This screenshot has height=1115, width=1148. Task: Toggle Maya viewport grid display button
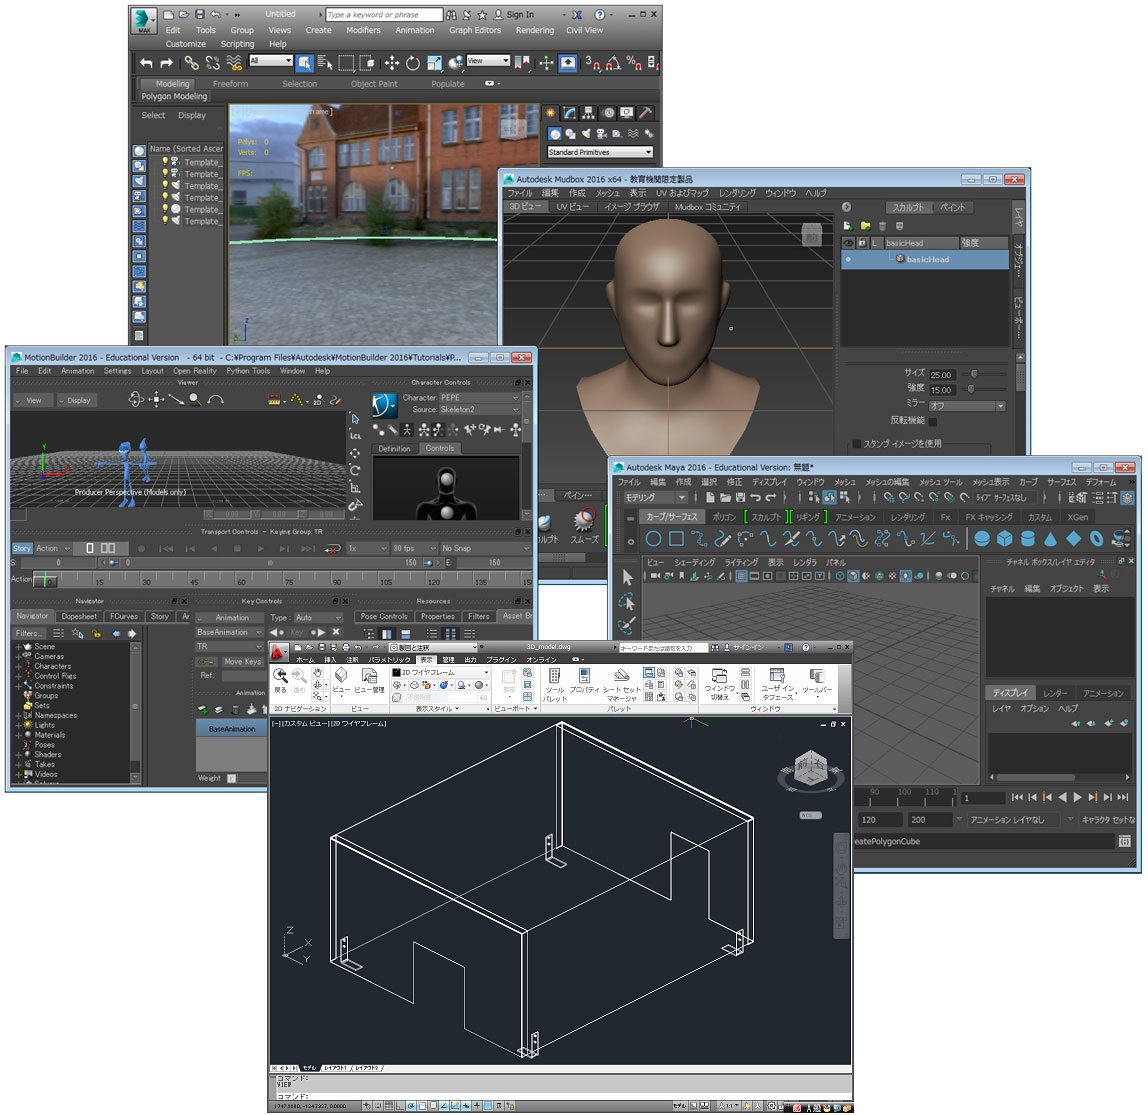[742, 576]
